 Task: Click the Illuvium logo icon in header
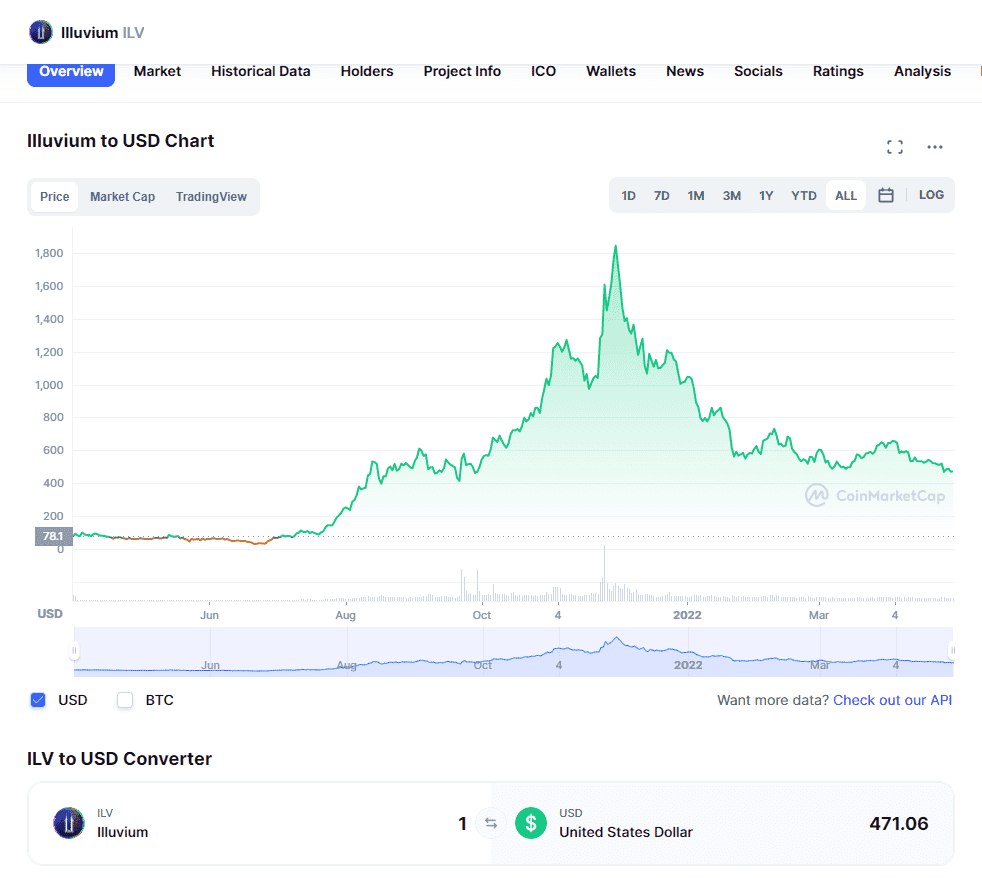(41, 32)
